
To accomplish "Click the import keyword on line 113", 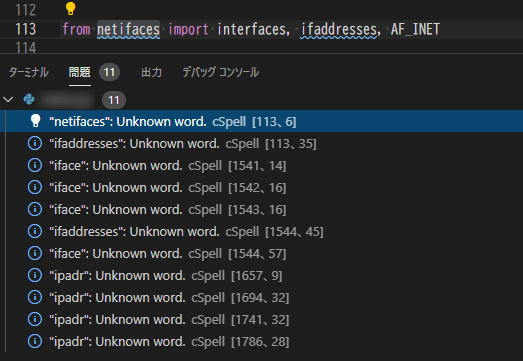I will click(188, 29).
